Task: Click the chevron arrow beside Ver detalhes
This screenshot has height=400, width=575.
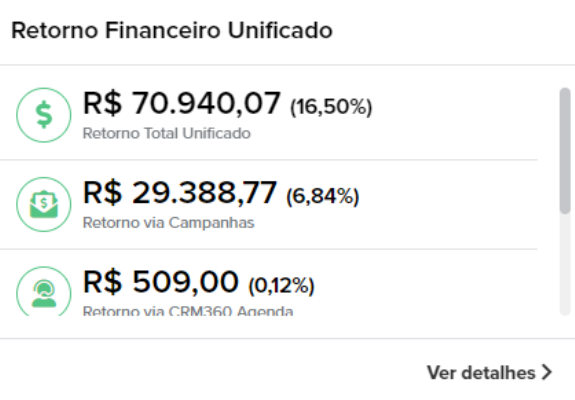Action: tap(547, 373)
